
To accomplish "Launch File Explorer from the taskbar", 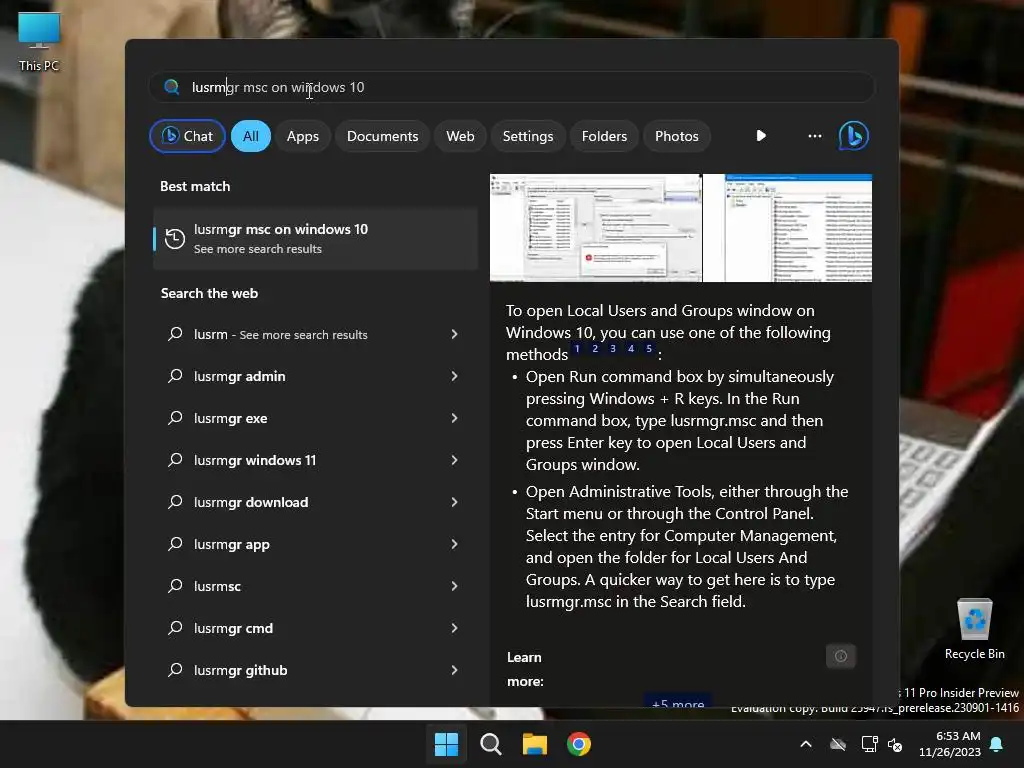I will pyautogui.click(x=535, y=744).
